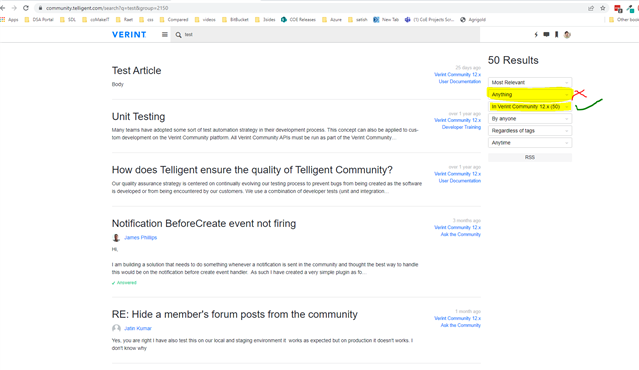This screenshot has width=639, height=370.
Task: Open conversations with the chat bubble icon
Action: pos(546,35)
